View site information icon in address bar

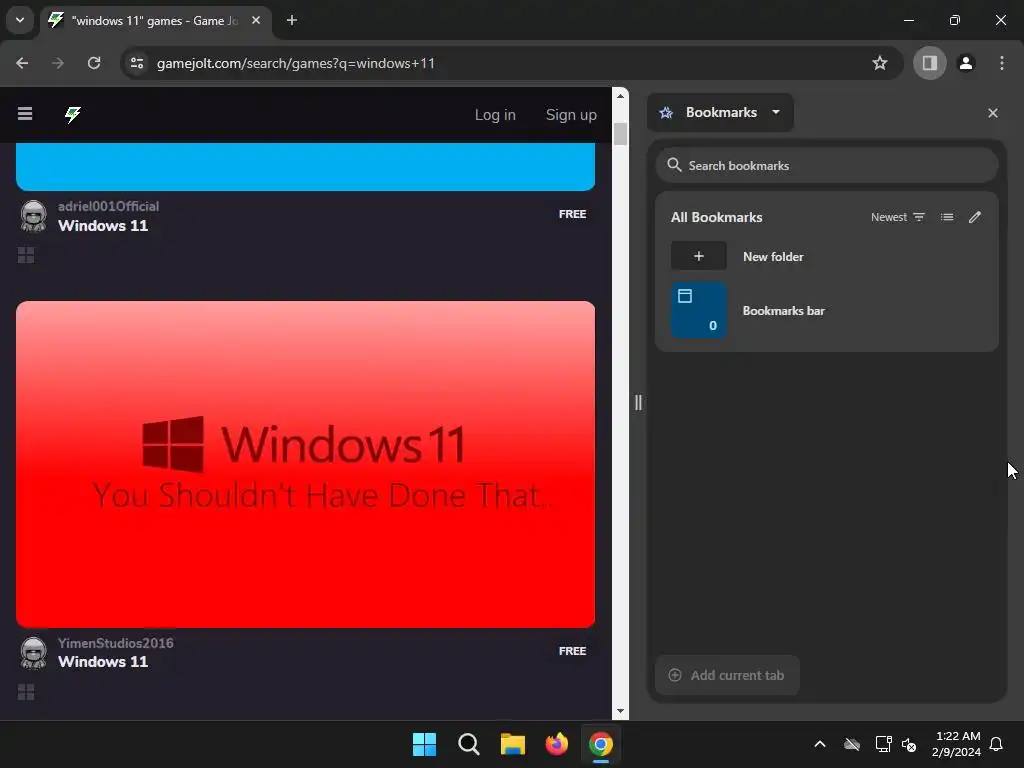[137, 63]
